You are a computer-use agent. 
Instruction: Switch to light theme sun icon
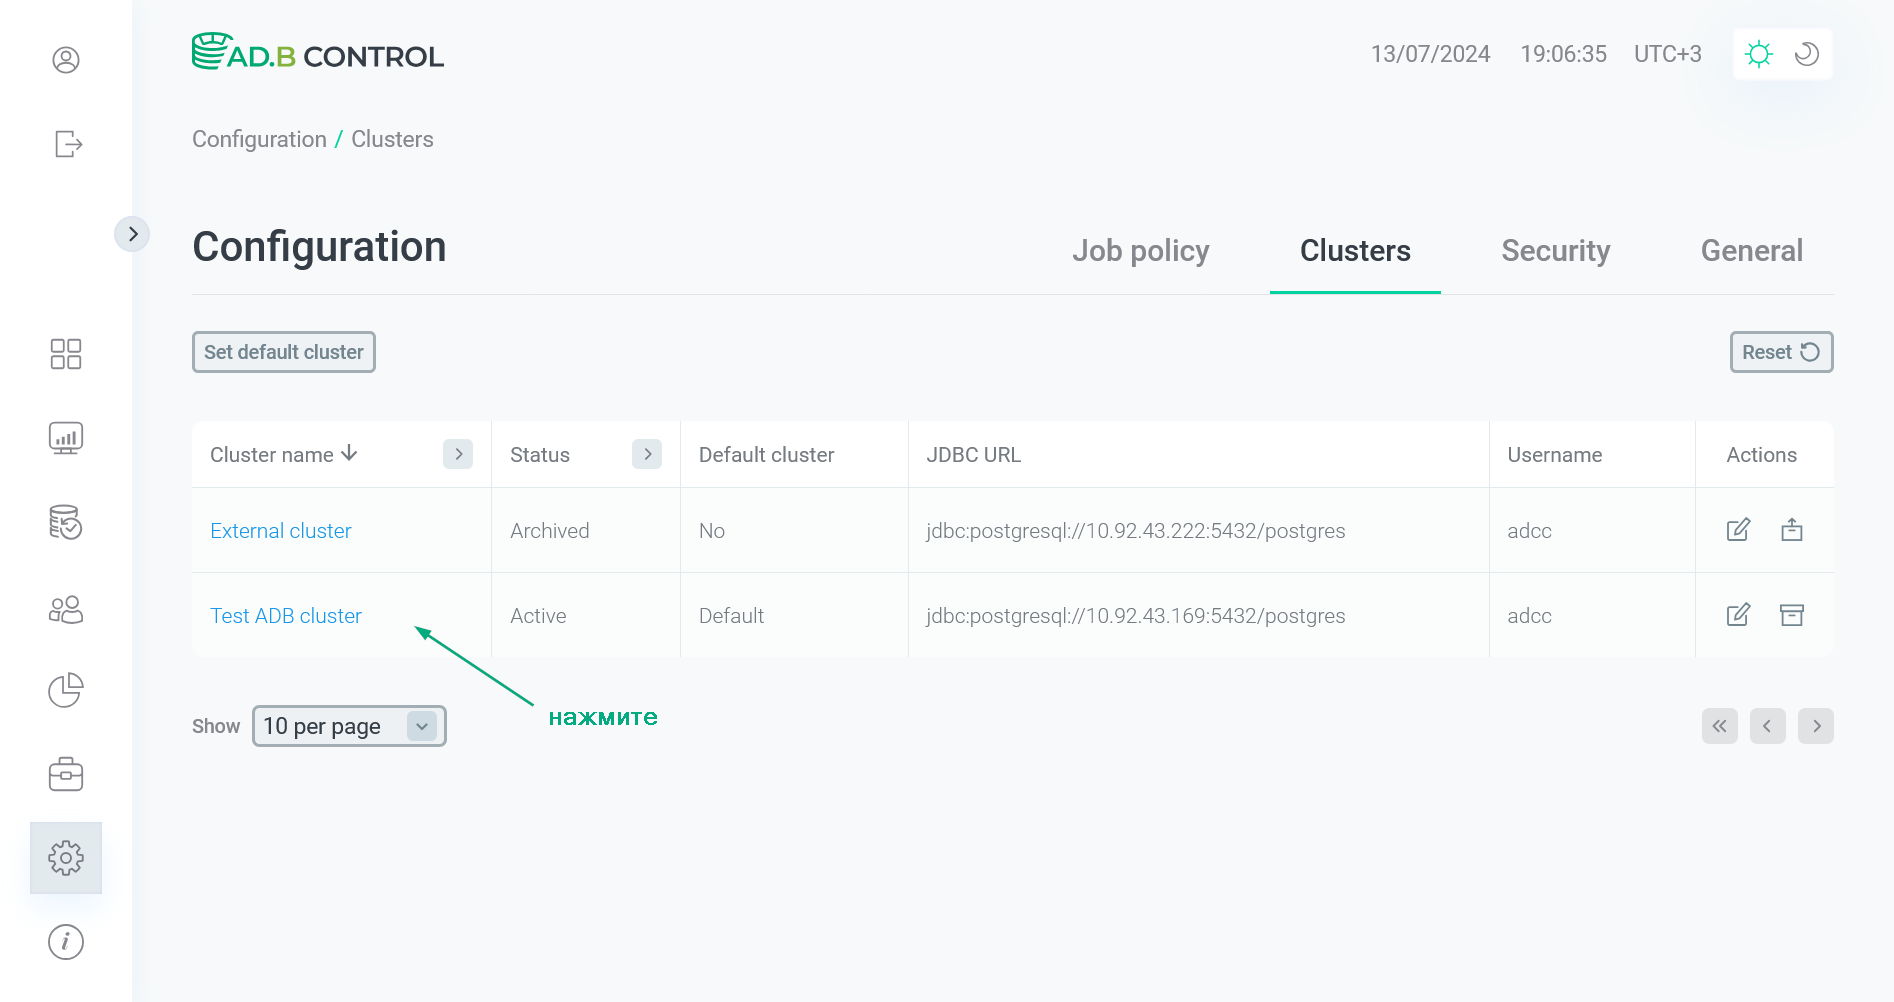coord(1758,54)
